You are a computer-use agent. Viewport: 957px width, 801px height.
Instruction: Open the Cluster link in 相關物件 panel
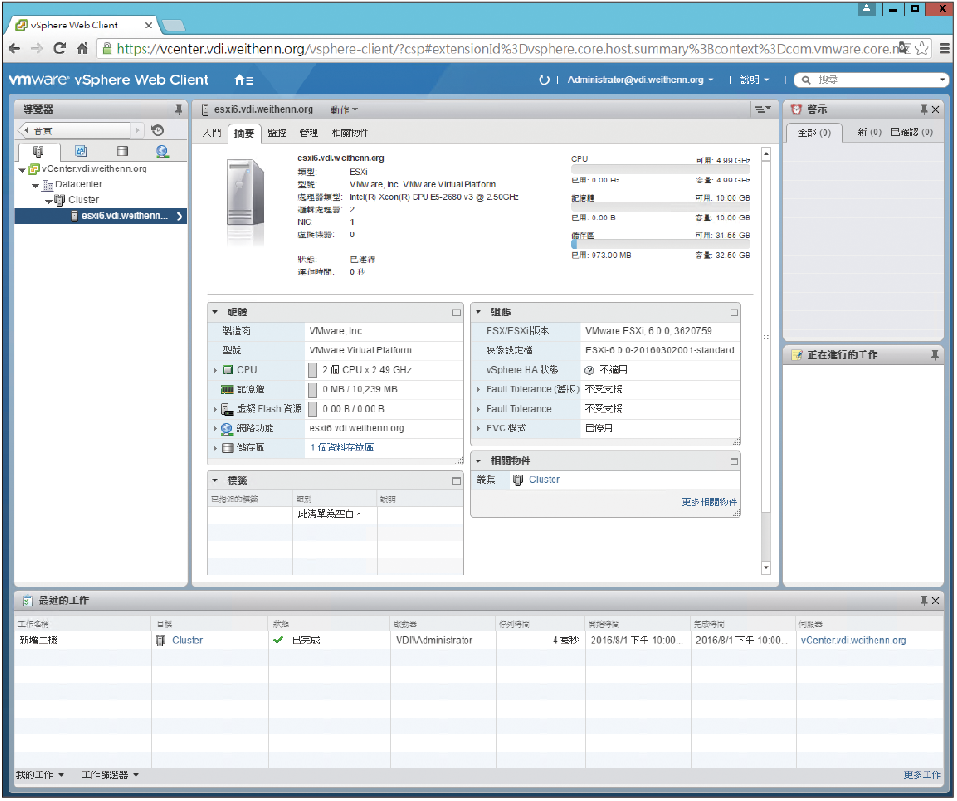[544, 480]
